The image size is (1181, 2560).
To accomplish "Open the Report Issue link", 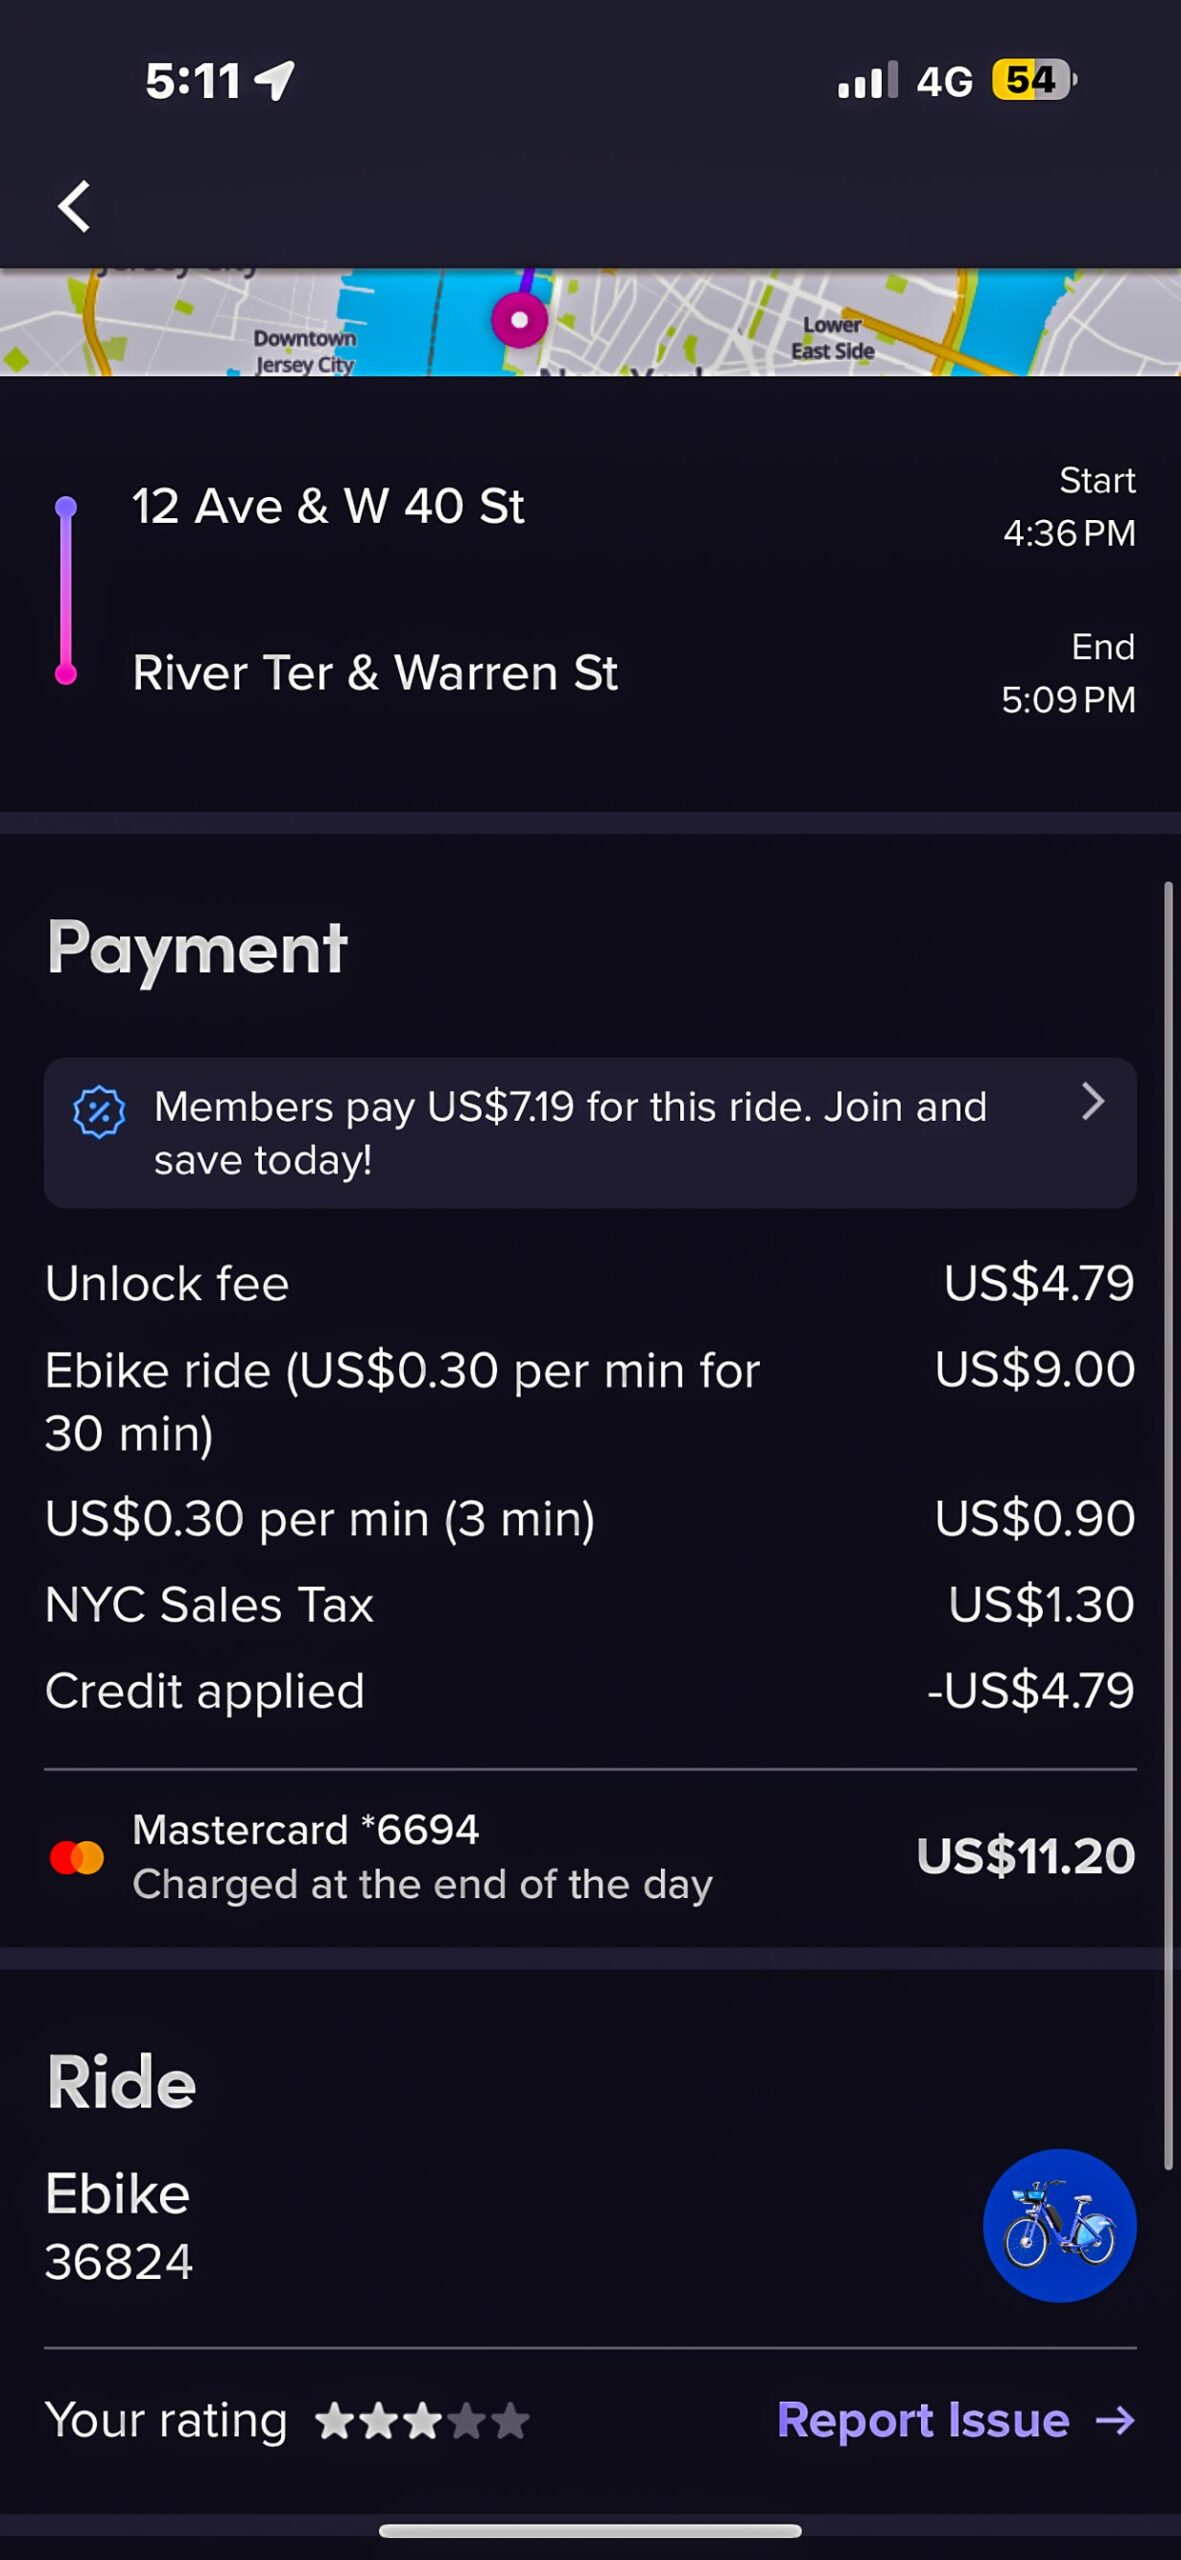I will pyautogui.click(x=923, y=2420).
